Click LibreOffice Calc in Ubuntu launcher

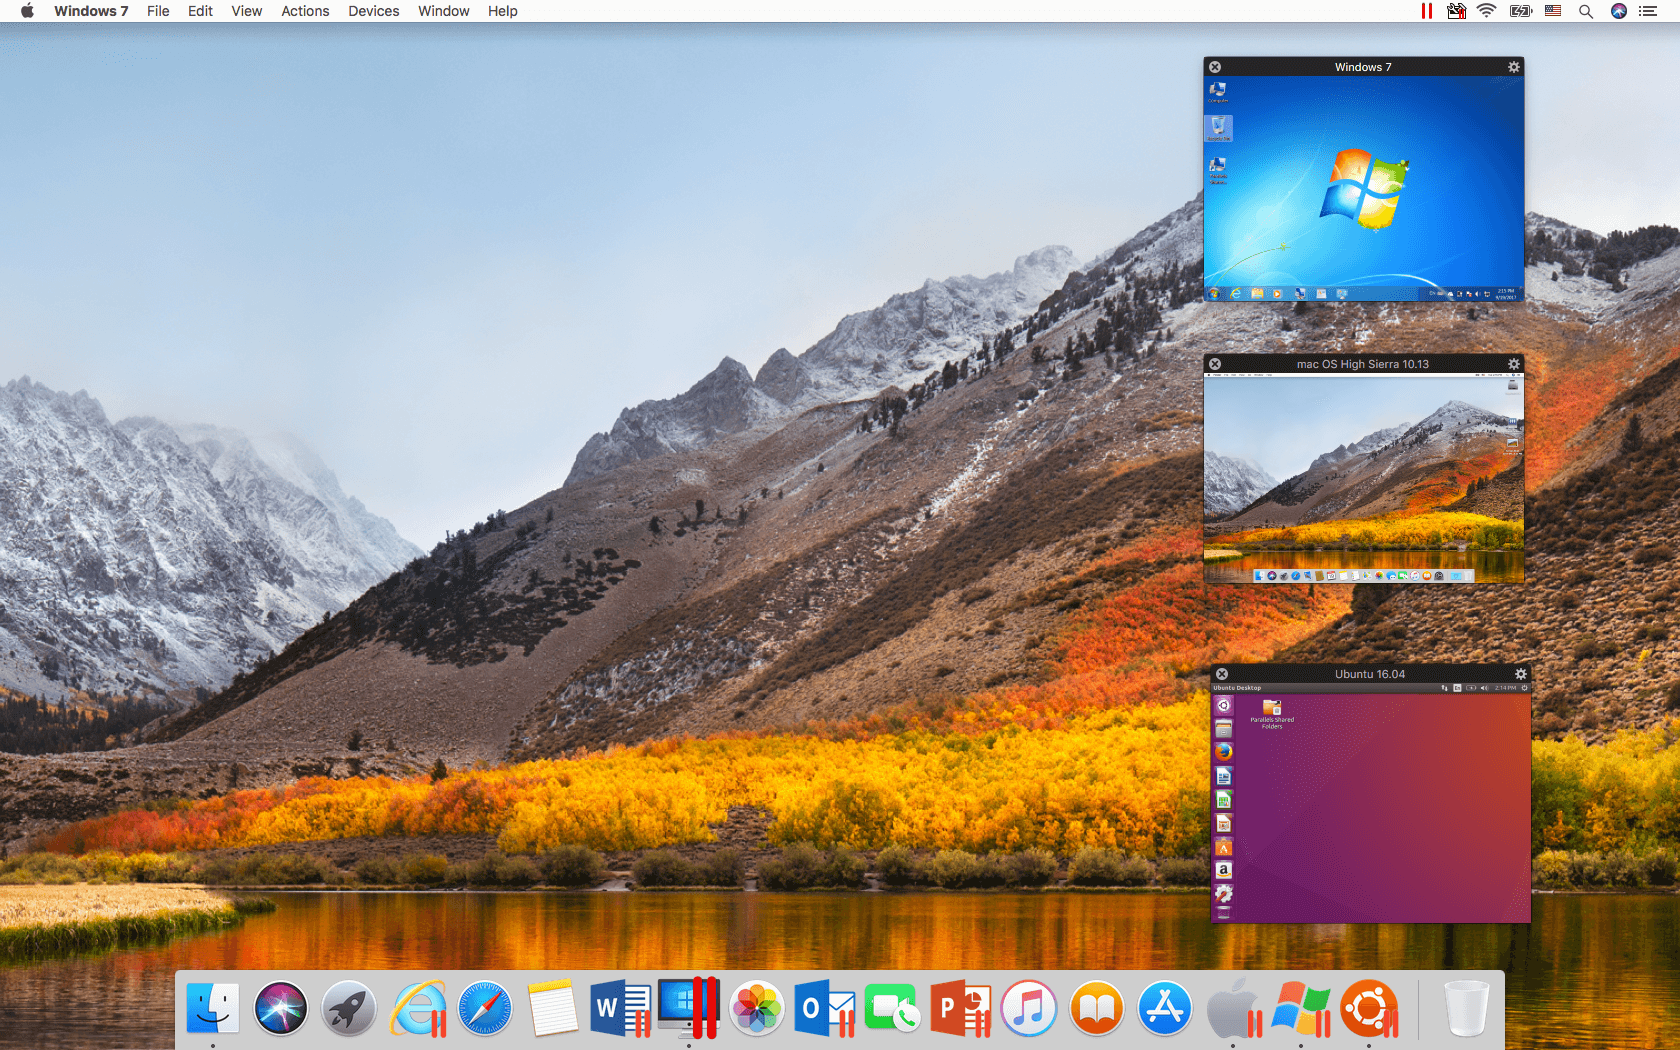(1223, 800)
